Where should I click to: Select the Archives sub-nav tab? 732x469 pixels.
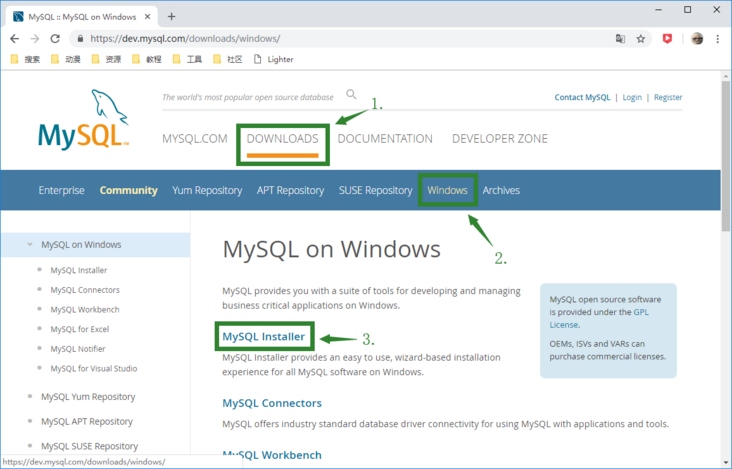[x=501, y=190]
